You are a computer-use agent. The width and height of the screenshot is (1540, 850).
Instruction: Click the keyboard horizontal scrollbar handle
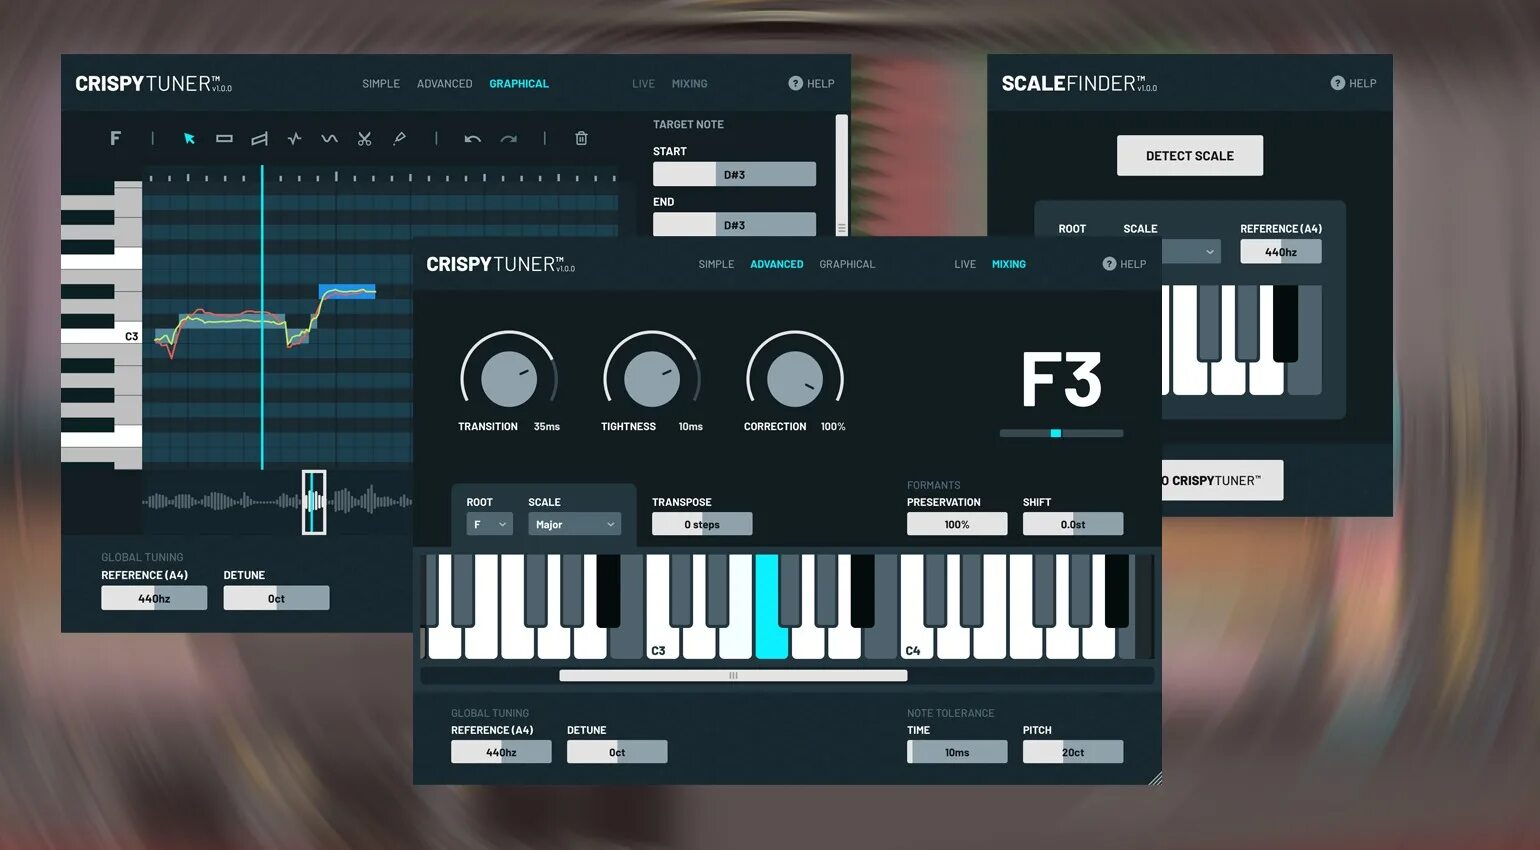point(733,676)
